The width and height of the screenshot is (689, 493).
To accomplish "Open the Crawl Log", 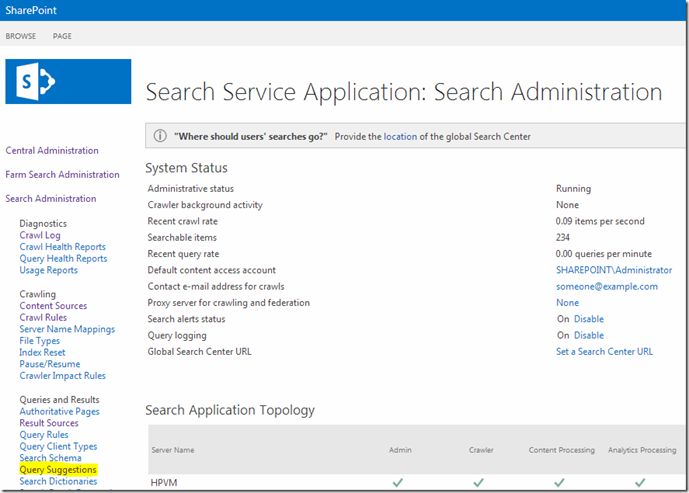I will click(x=40, y=235).
